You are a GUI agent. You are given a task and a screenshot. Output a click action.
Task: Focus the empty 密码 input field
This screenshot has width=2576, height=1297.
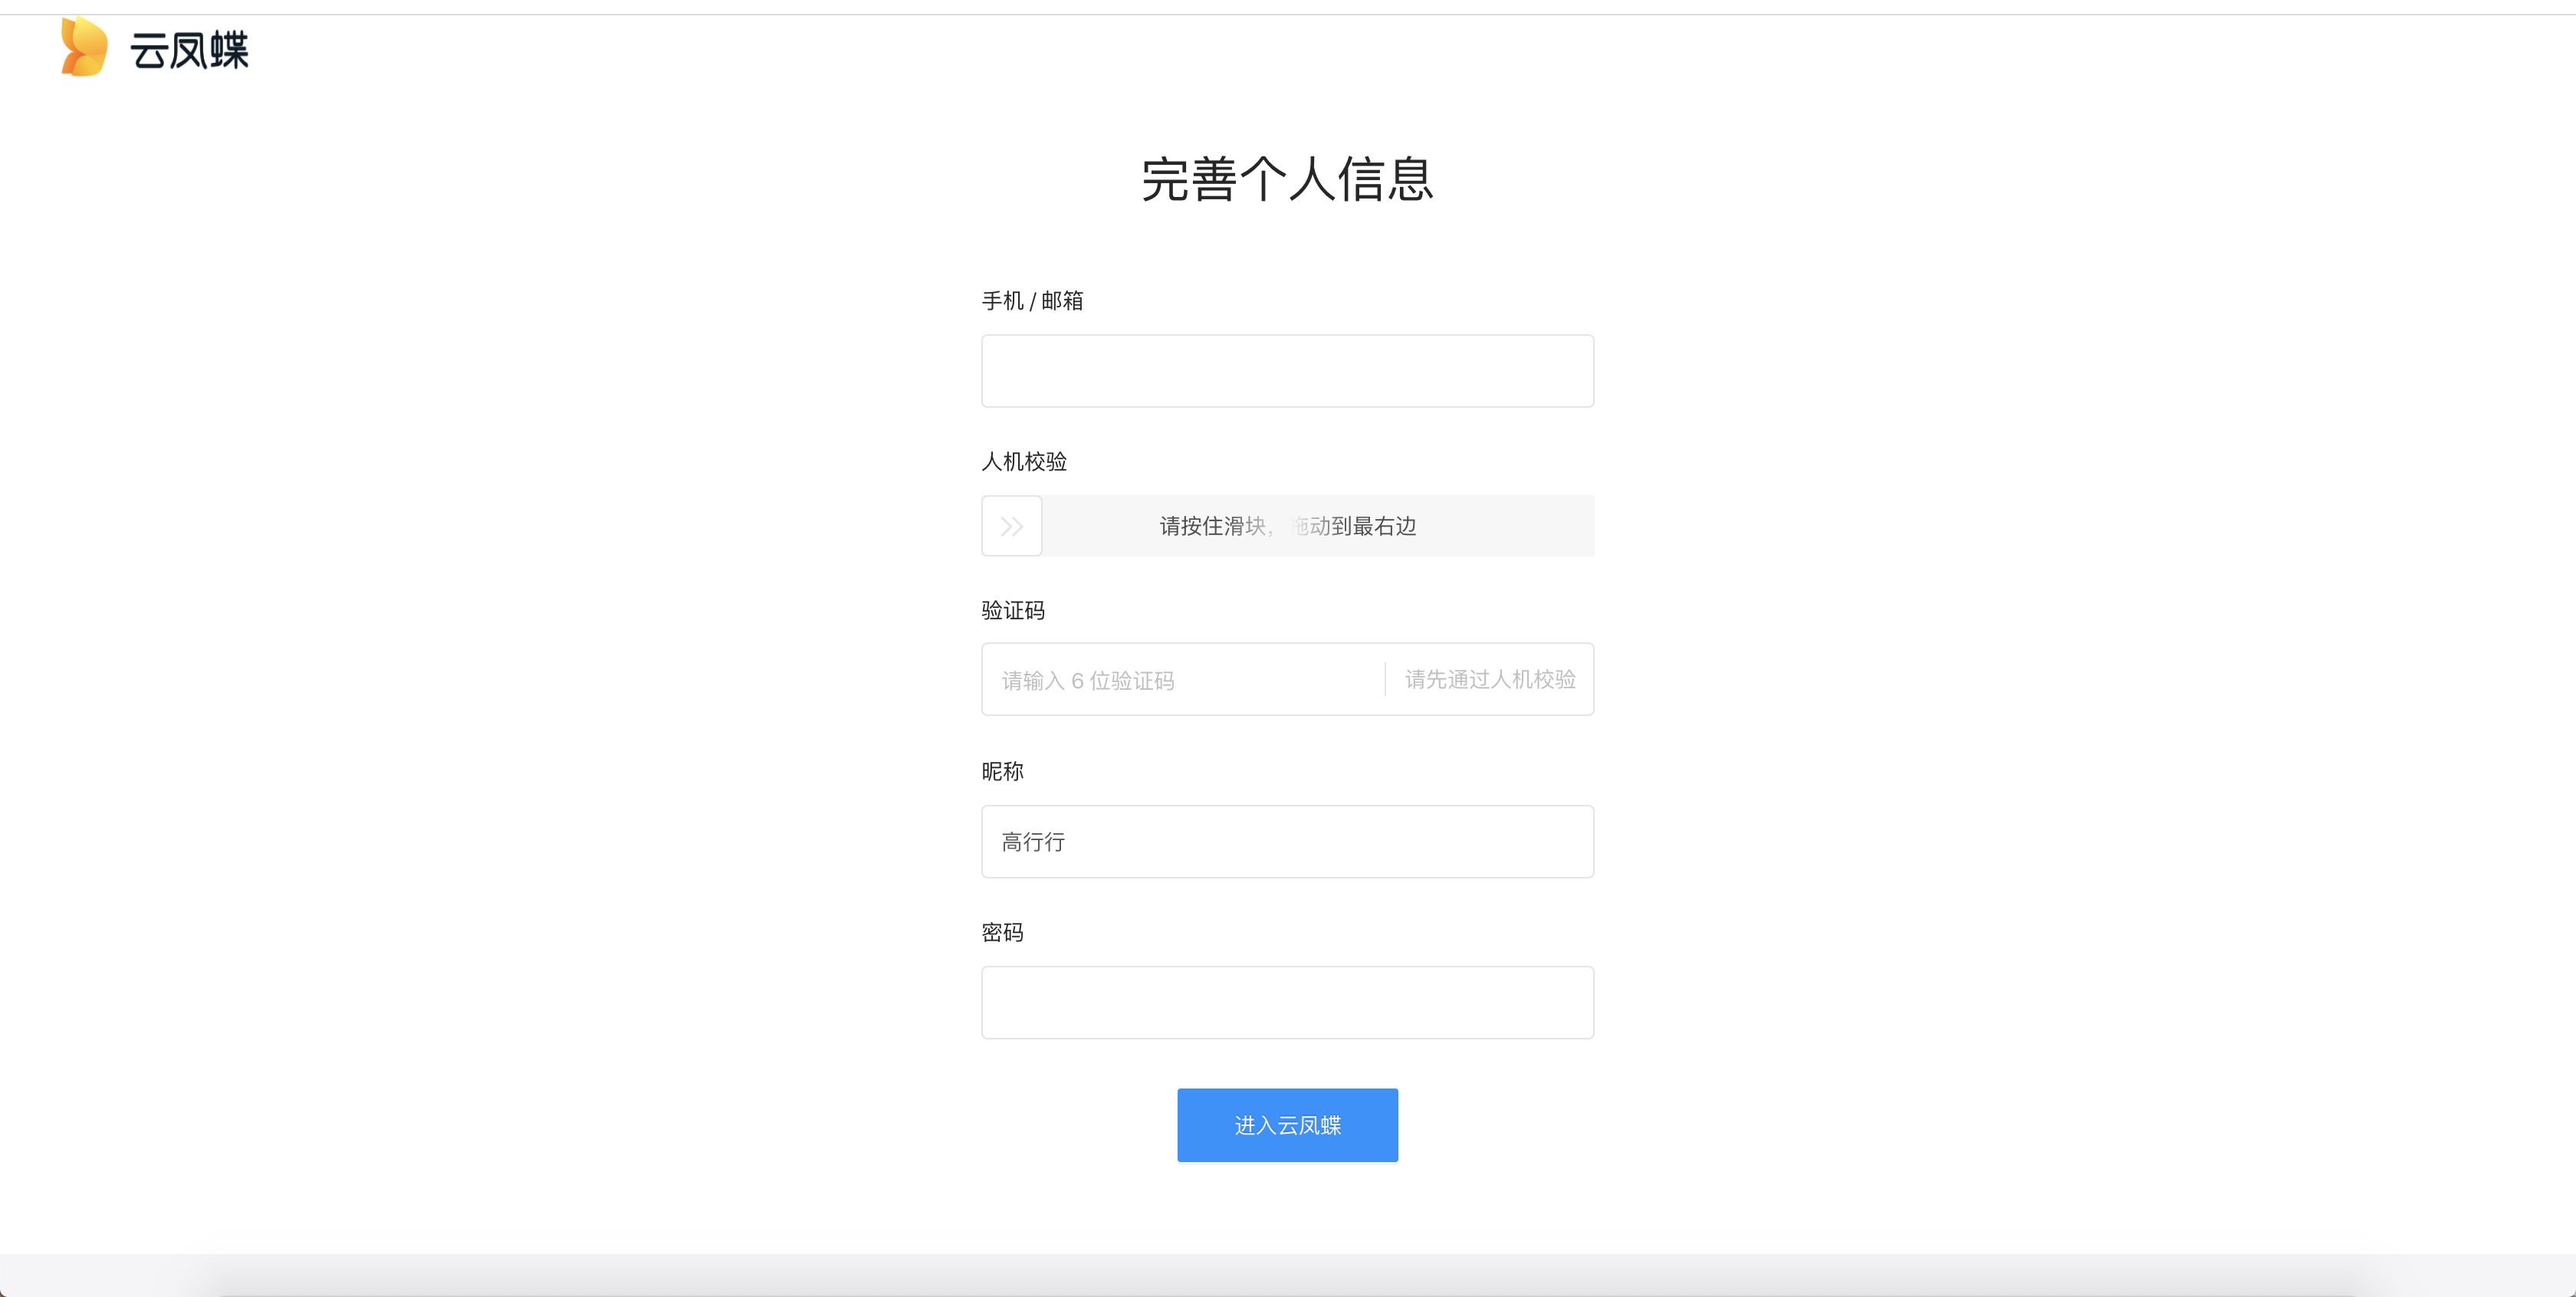point(1287,1003)
